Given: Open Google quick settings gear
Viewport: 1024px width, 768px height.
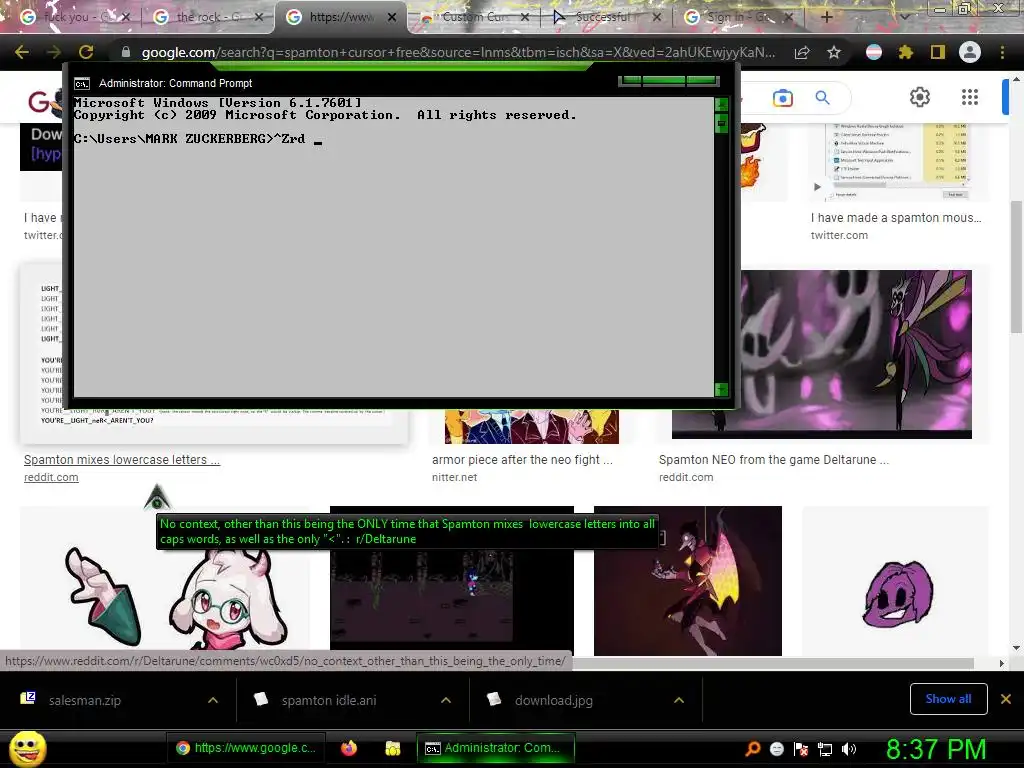Looking at the screenshot, I should (920, 97).
